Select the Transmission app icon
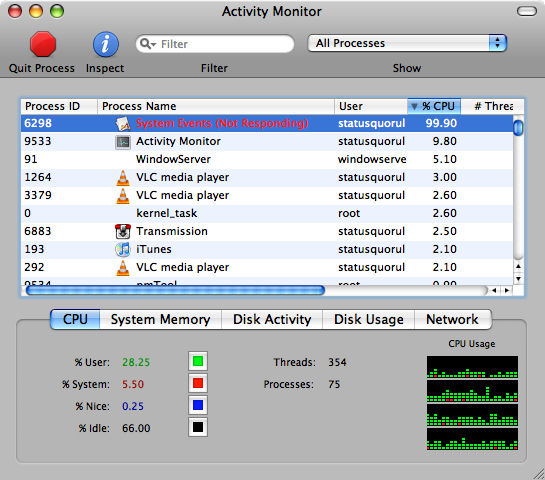 tap(123, 231)
